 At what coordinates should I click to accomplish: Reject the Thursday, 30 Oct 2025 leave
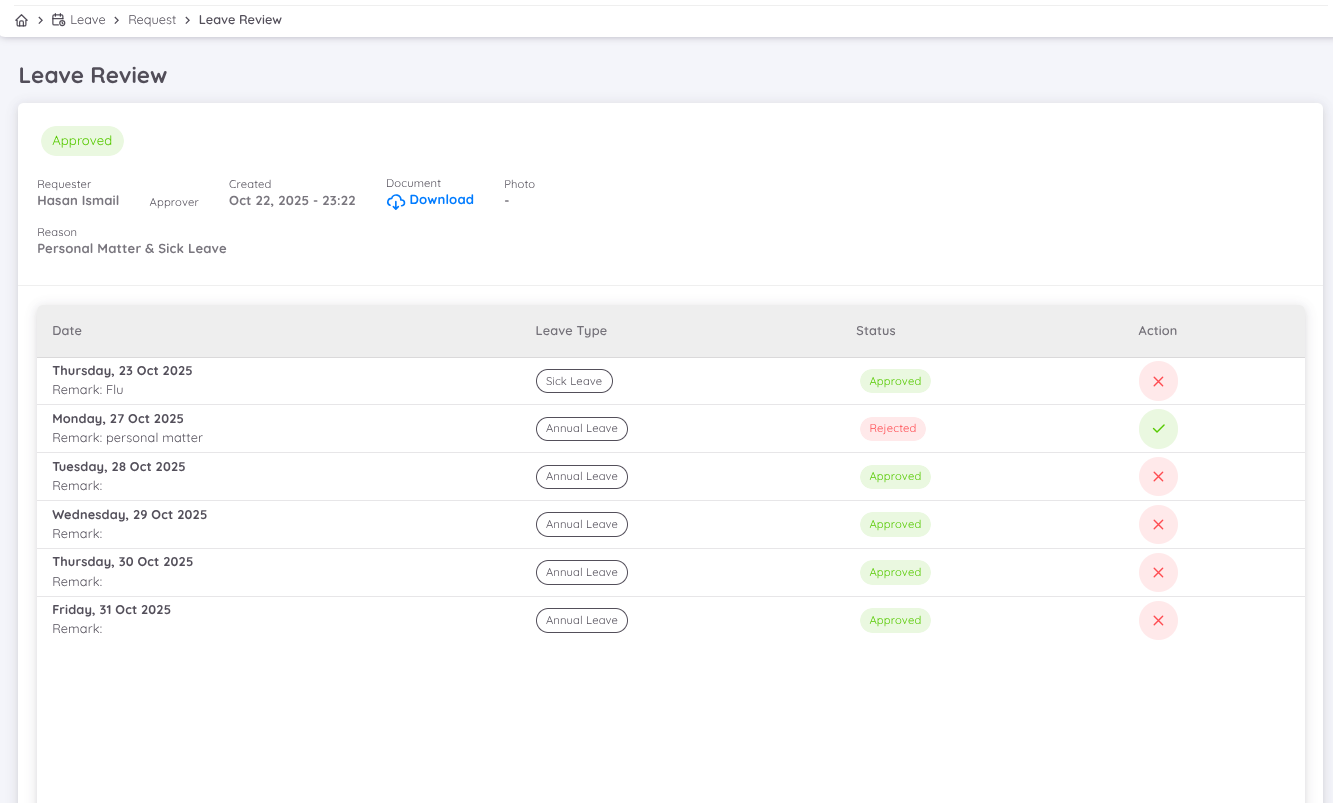coord(1158,573)
